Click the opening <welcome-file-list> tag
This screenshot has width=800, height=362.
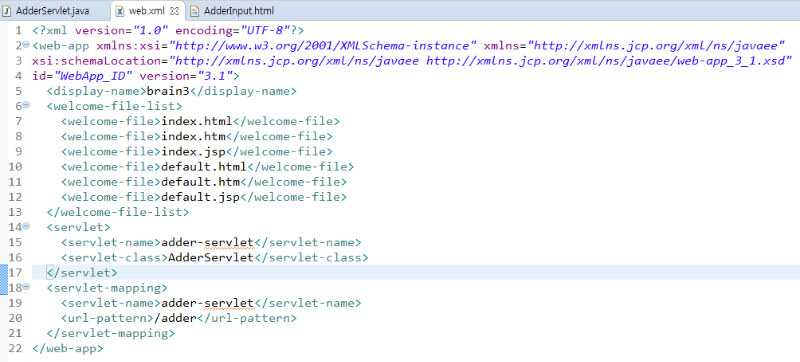(x=114, y=106)
